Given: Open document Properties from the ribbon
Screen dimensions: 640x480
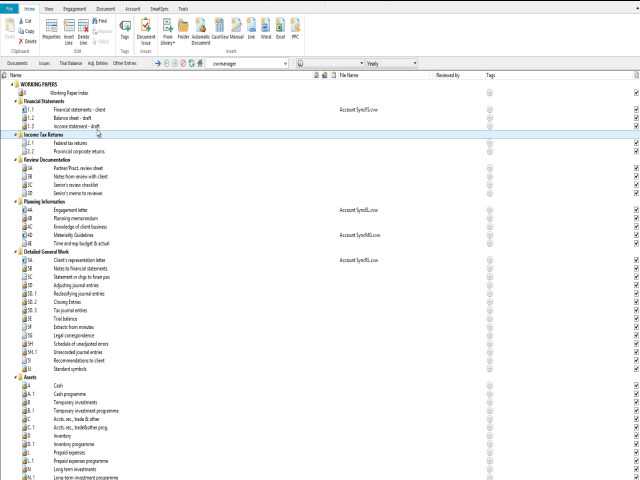Looking at the screenshot, I should pyautogui.click(x=51, y=29).
